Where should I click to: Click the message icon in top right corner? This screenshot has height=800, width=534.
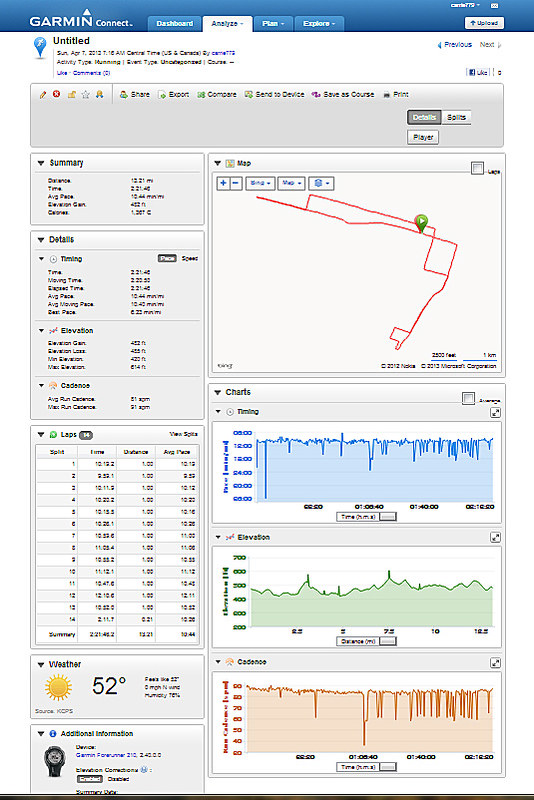[494, 5]
